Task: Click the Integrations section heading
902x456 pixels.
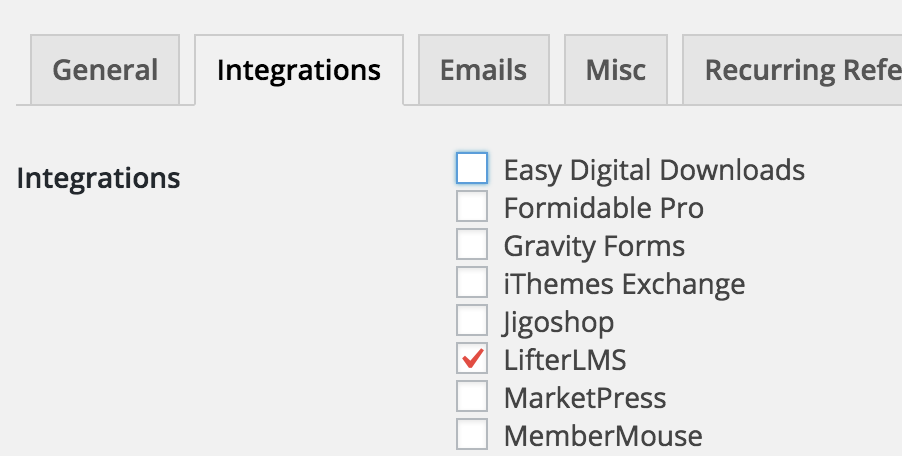Action: click(98, 178)
